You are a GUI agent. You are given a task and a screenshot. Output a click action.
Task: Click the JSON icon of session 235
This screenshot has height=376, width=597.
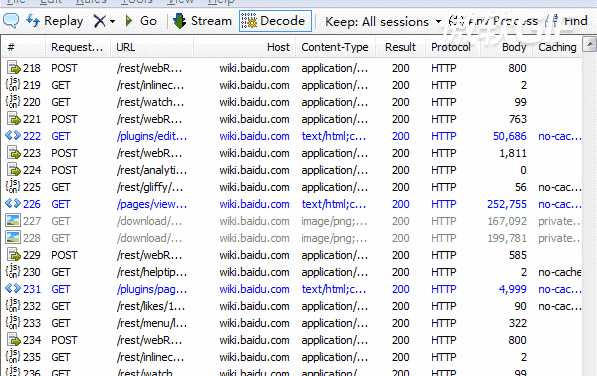tap(13, 357)
